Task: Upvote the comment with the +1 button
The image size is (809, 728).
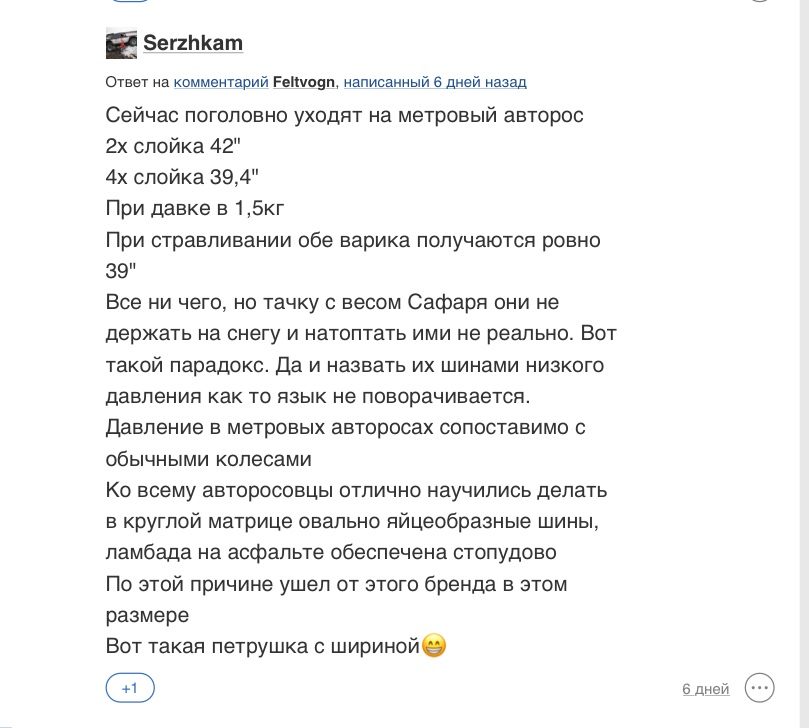Action: [130, 688]
